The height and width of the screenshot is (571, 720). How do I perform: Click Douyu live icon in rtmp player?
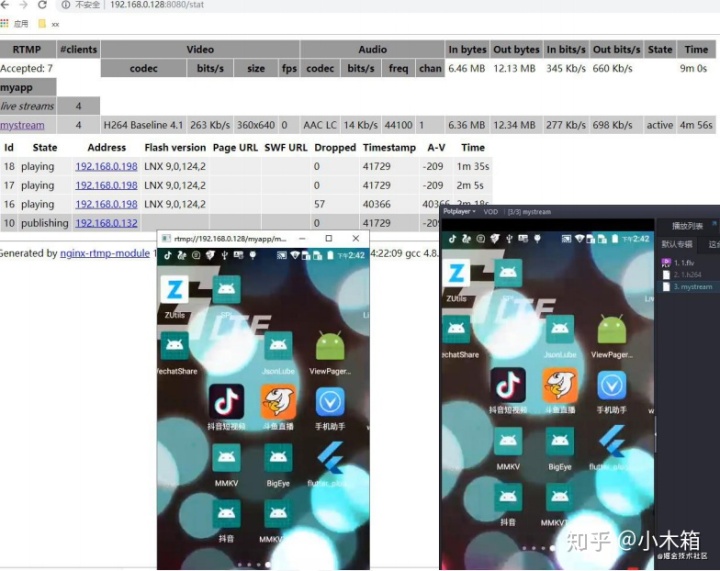[278, 402]
